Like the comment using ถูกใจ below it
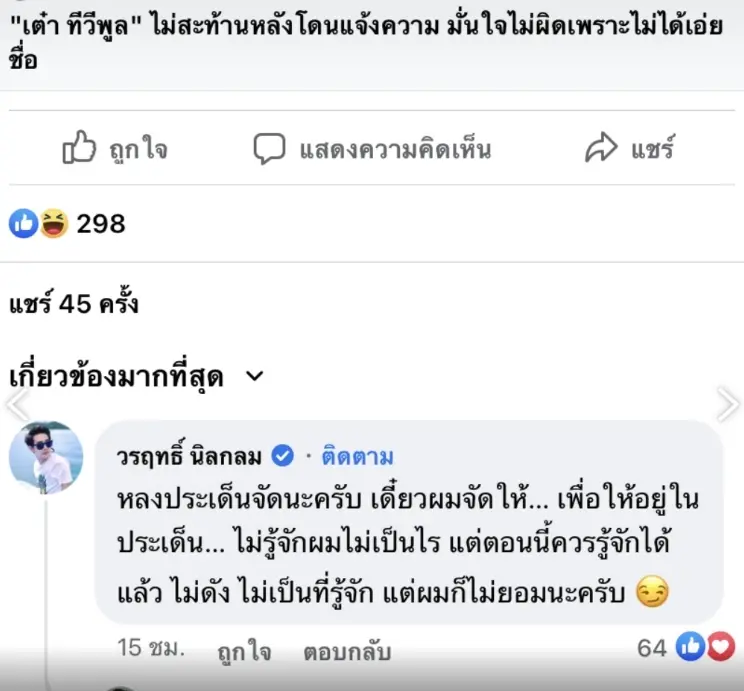This screenshot has width=744, height=691. (x=245, y=651)
